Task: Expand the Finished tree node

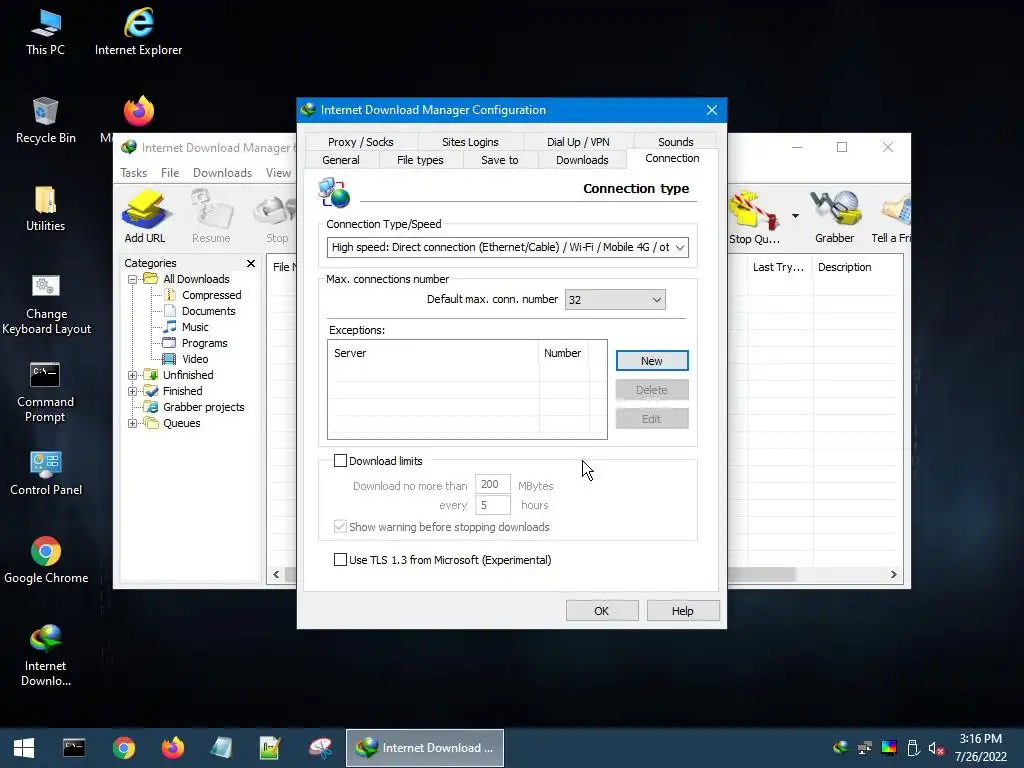Action: click(133, 391)
